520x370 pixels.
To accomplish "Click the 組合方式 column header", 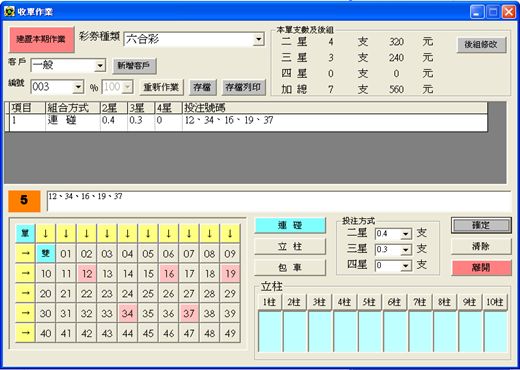I will 73,108.
